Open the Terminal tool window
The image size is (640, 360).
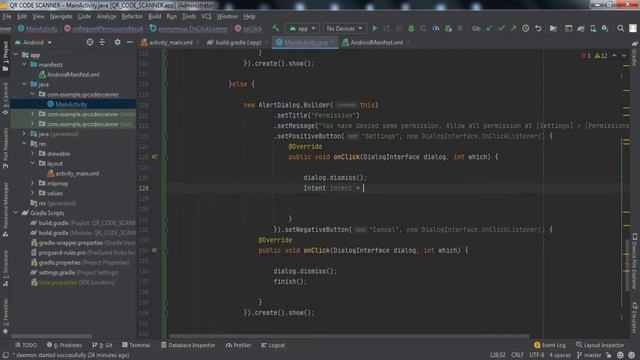tap(136, 345)
